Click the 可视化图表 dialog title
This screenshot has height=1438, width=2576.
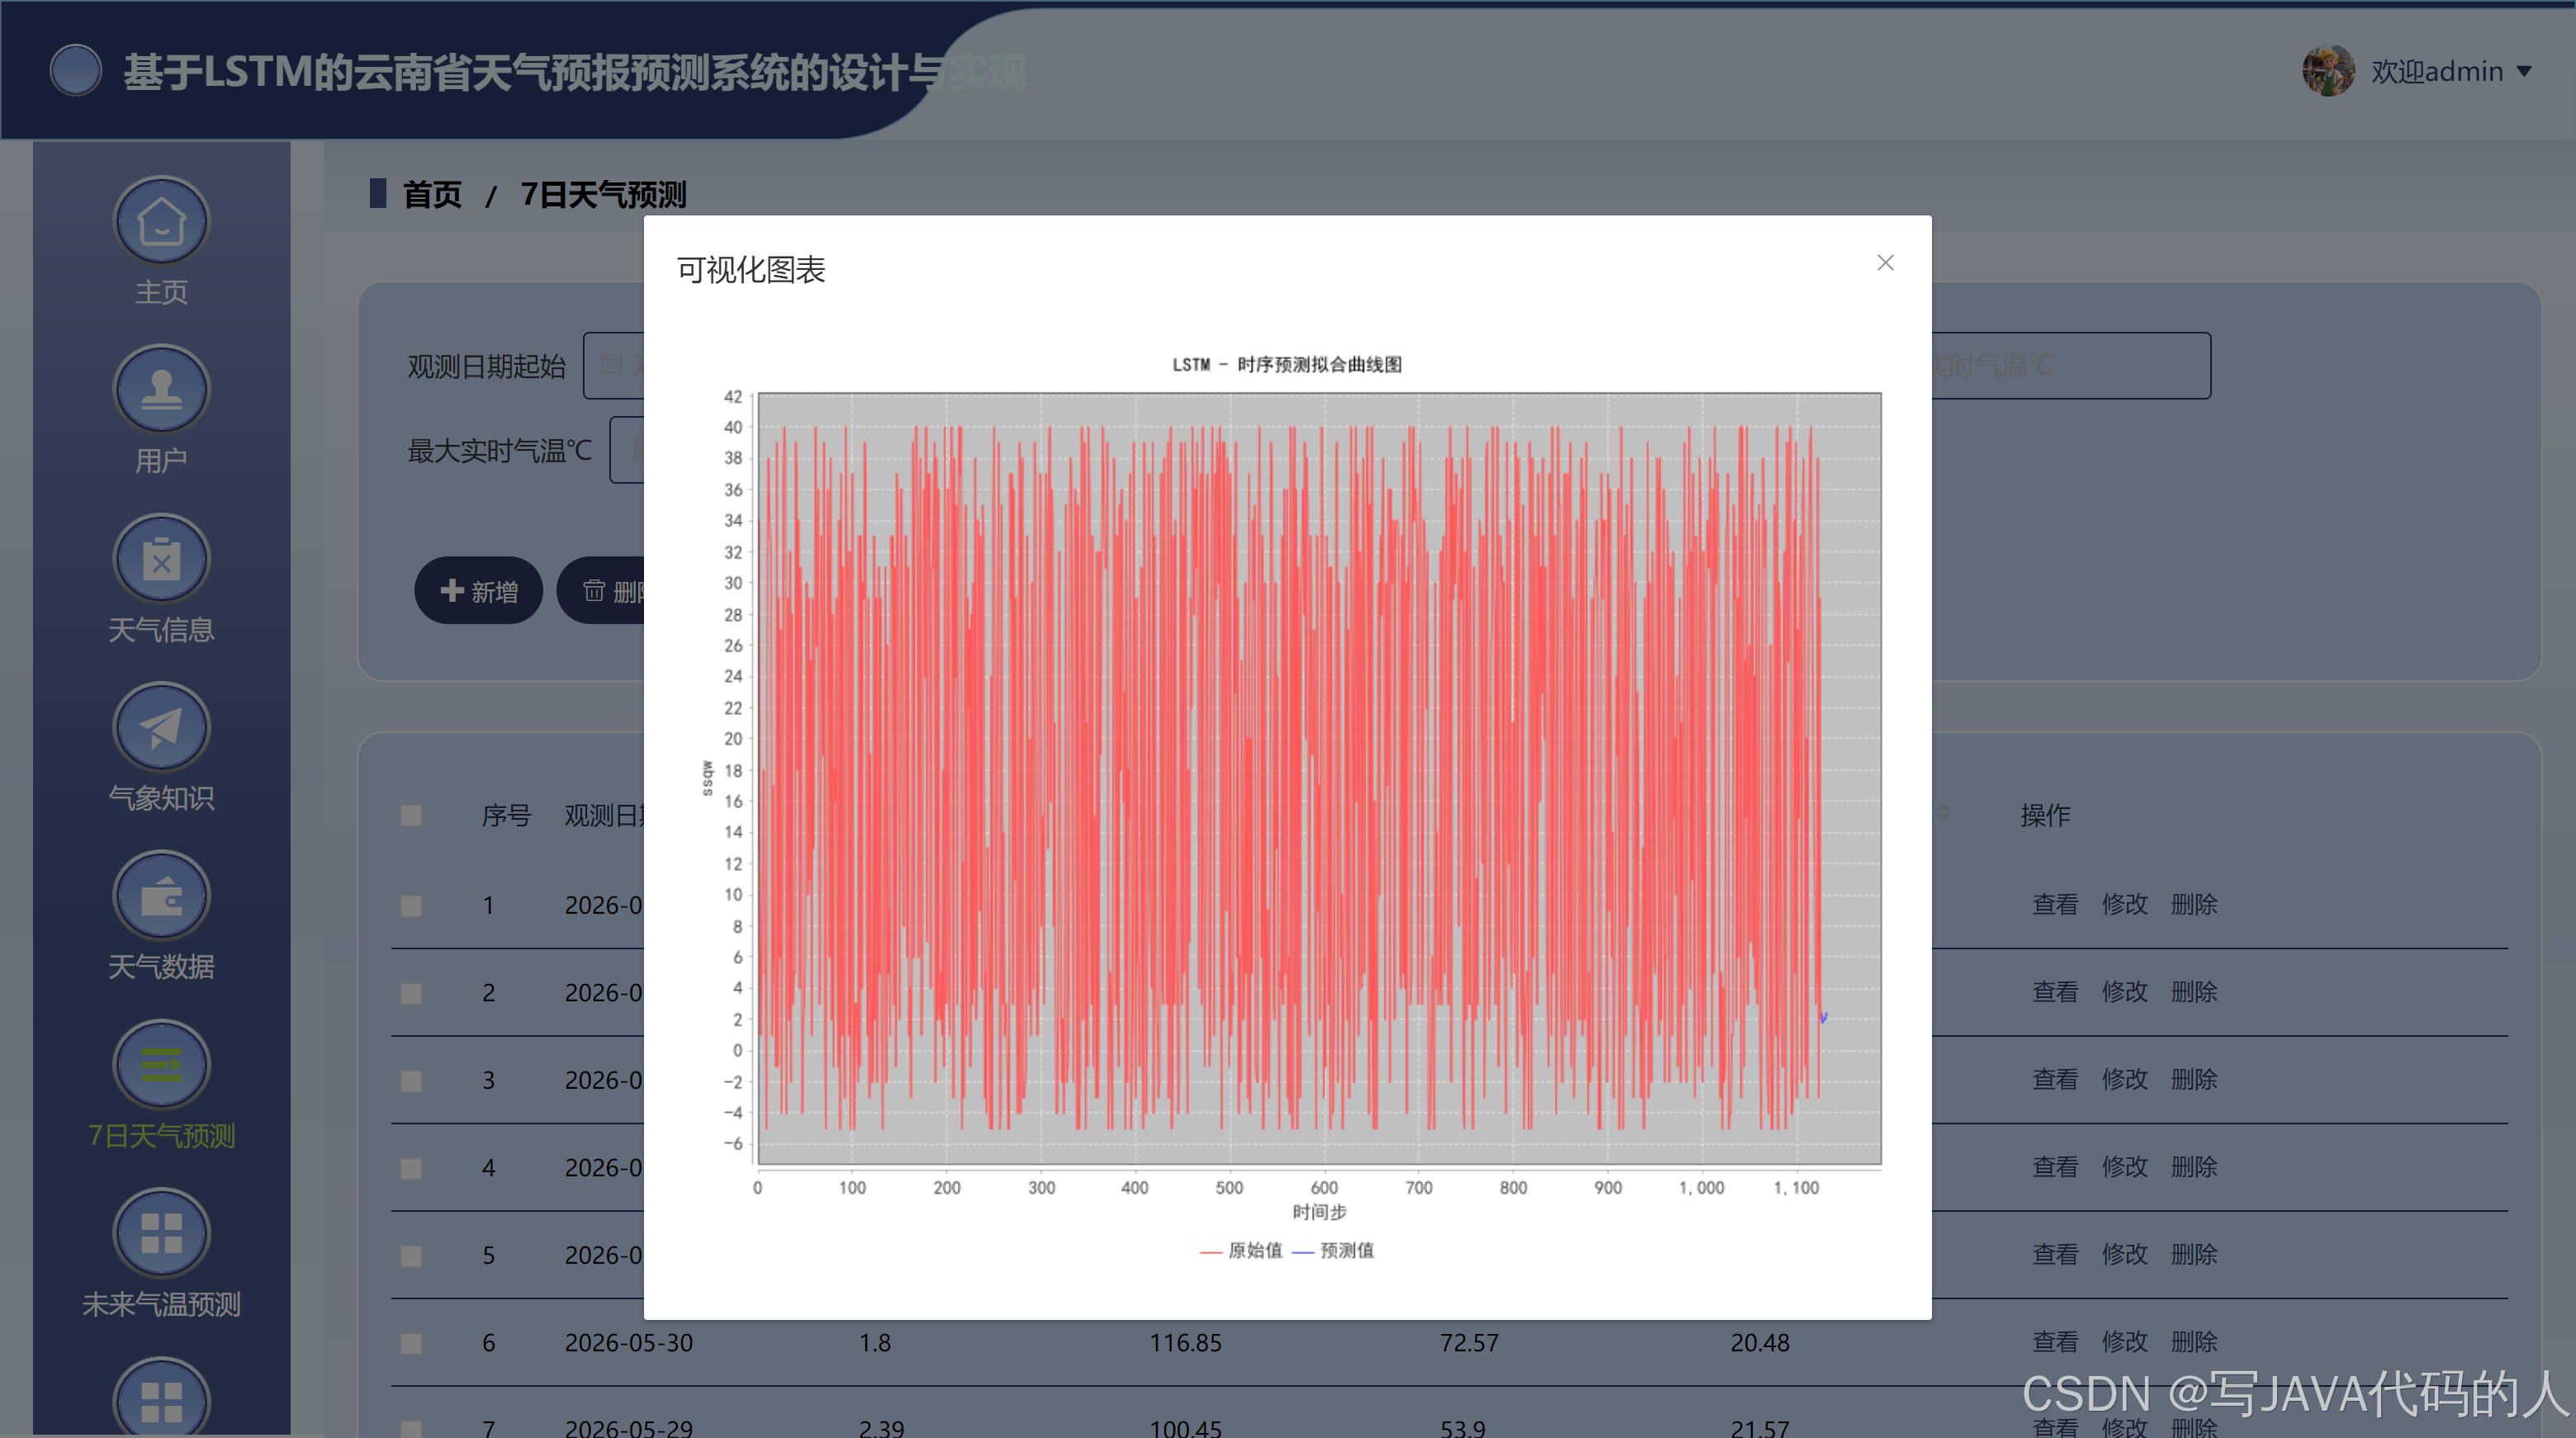pyautogui.click(x=751, y=270)
